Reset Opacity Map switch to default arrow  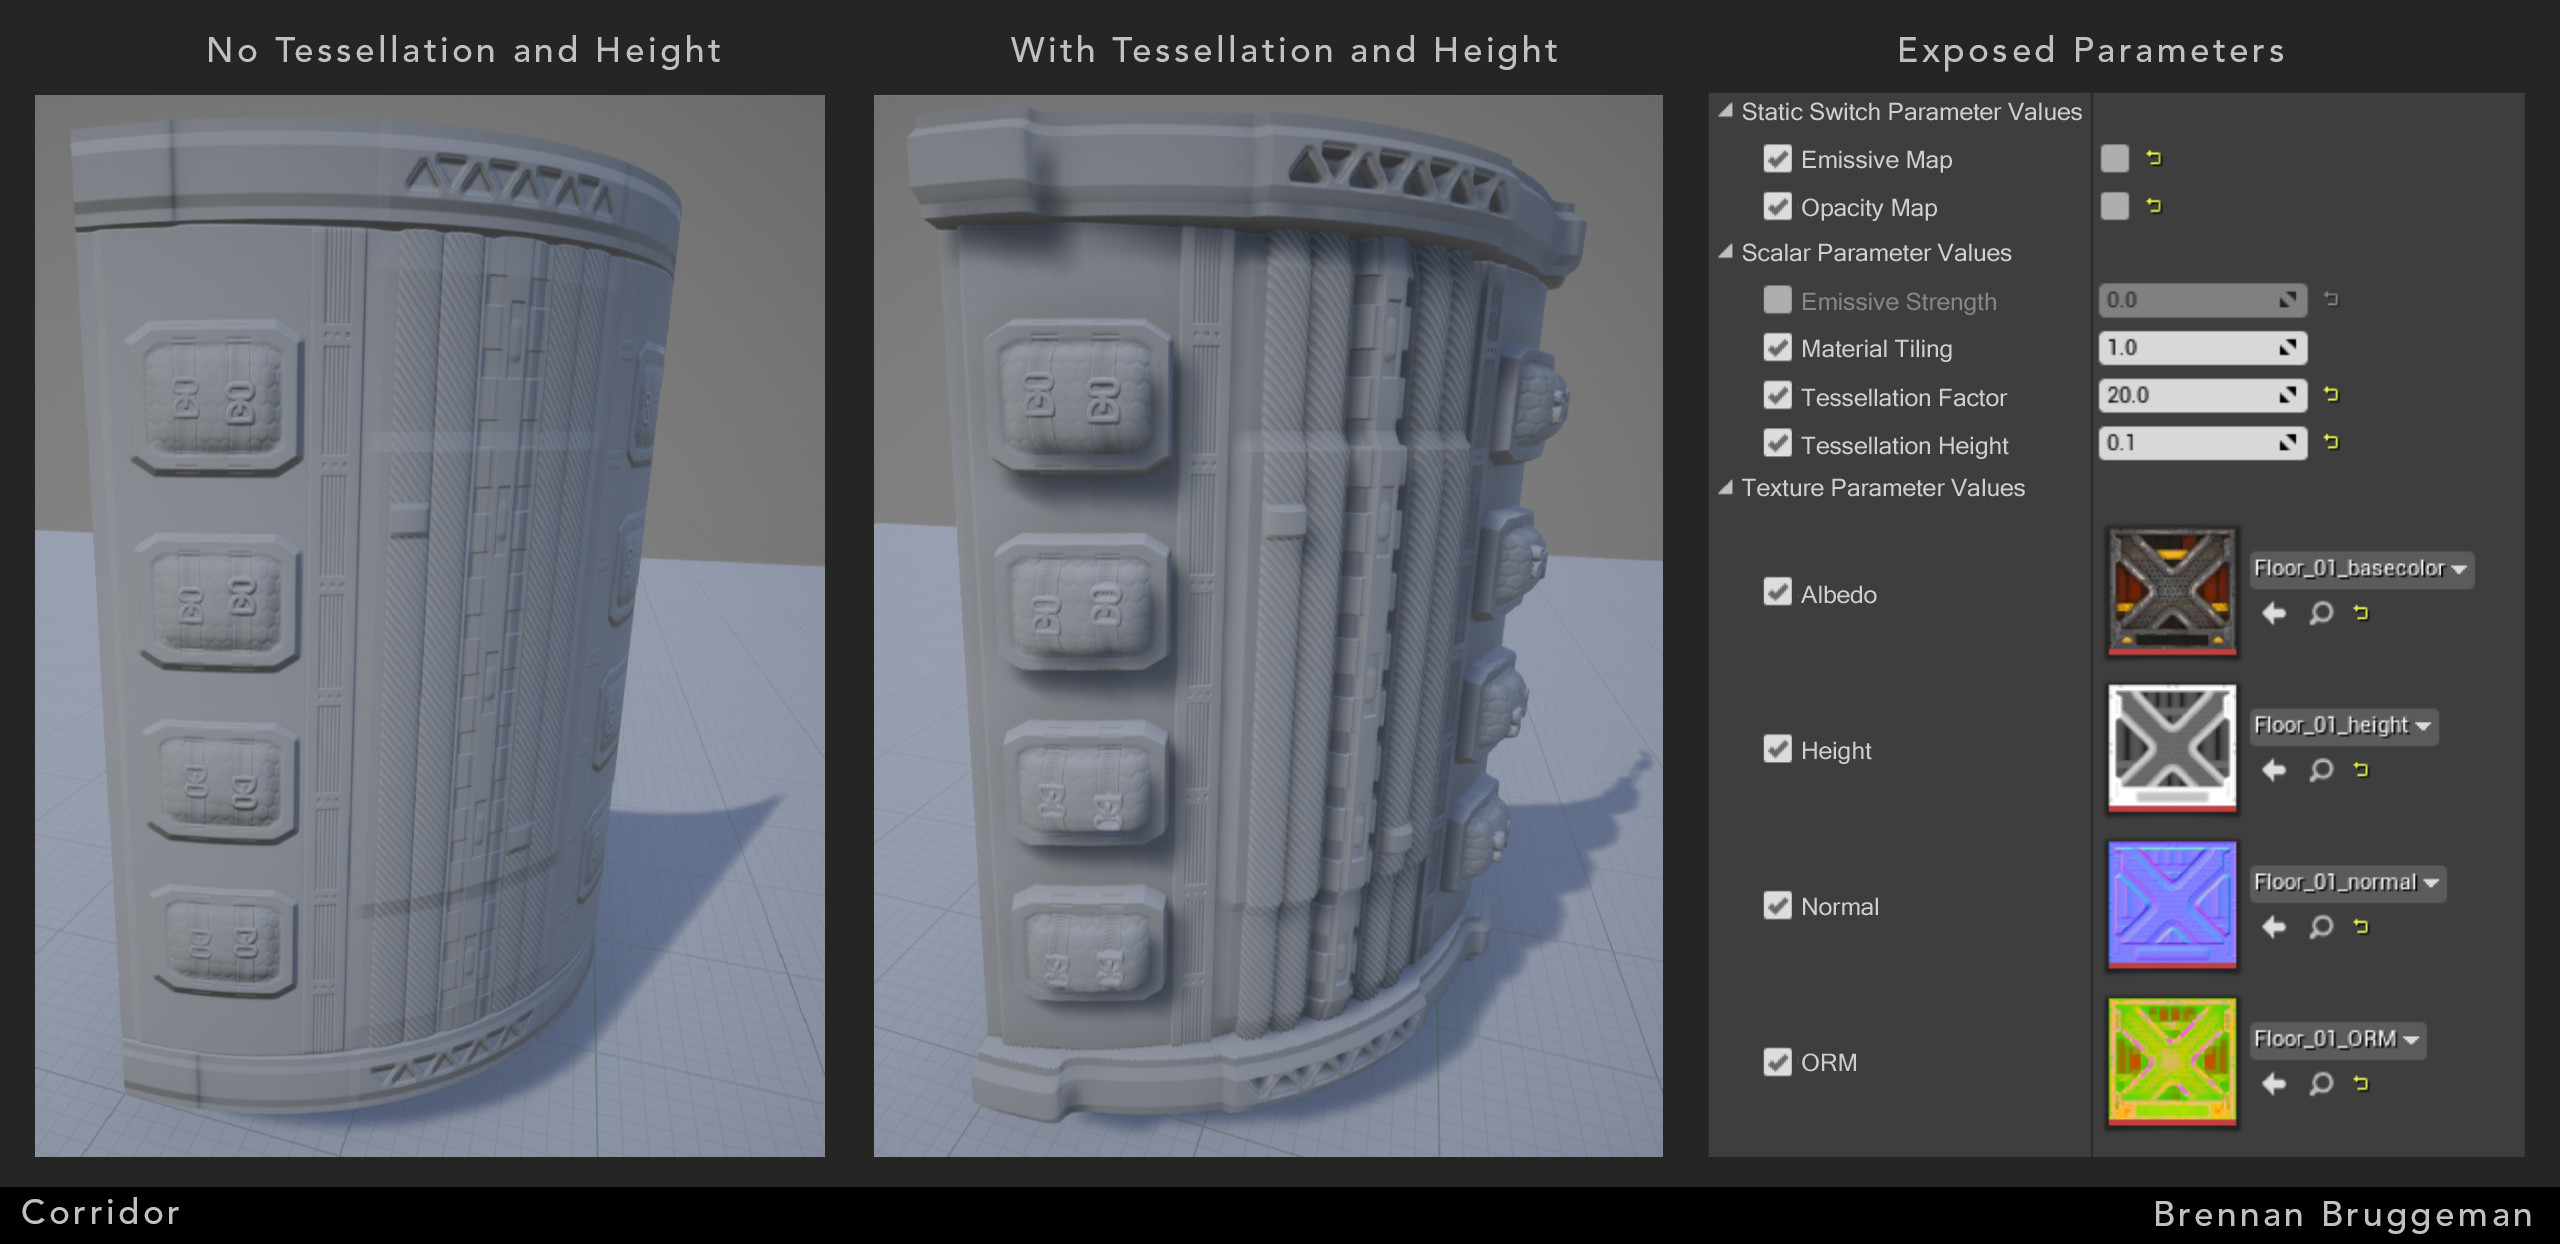(x=2154, y=206)
